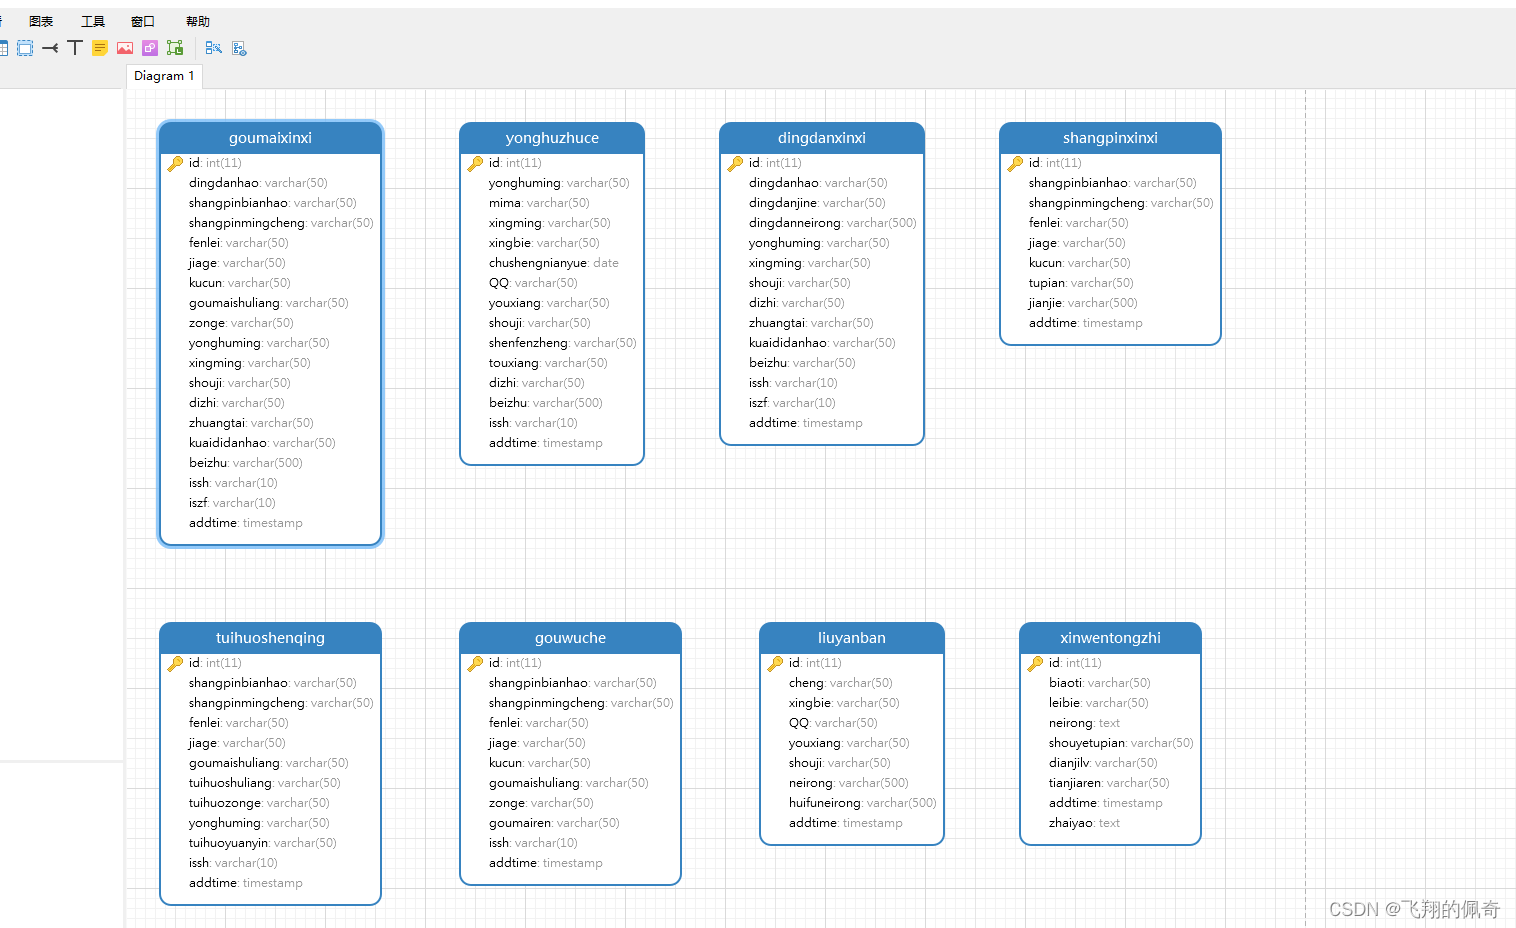Click kuaididanhao field in goumaixinxi table
1516x928 pixels.
tap(262, 443)
